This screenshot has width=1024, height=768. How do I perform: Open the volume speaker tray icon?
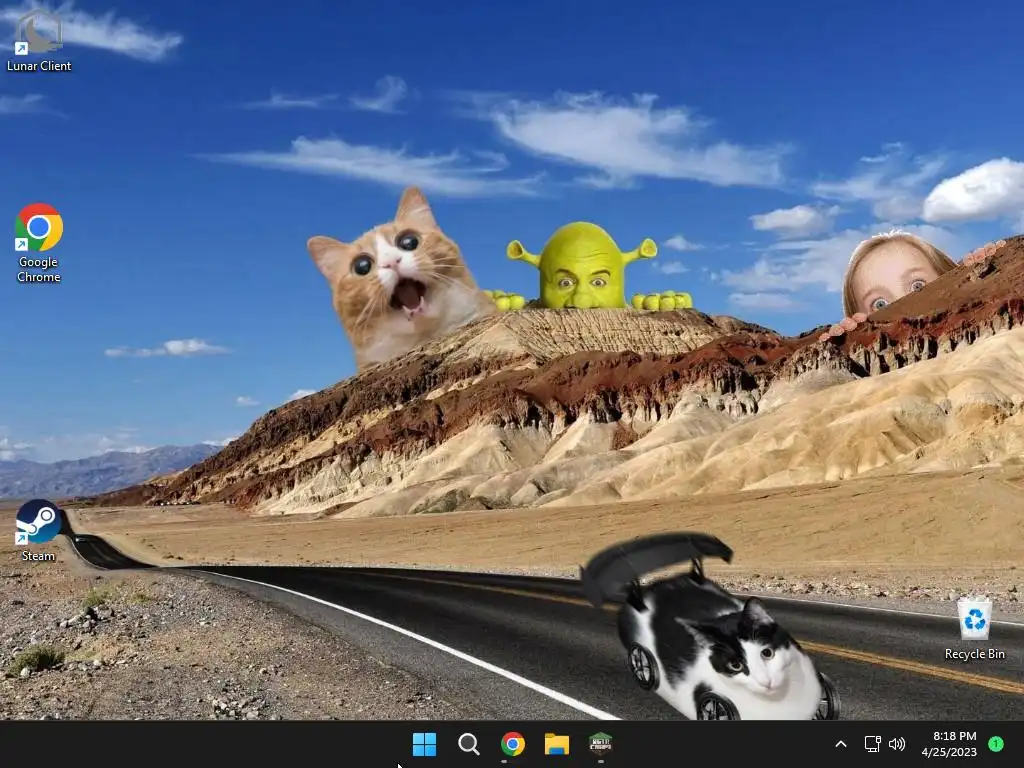(897, 744)
